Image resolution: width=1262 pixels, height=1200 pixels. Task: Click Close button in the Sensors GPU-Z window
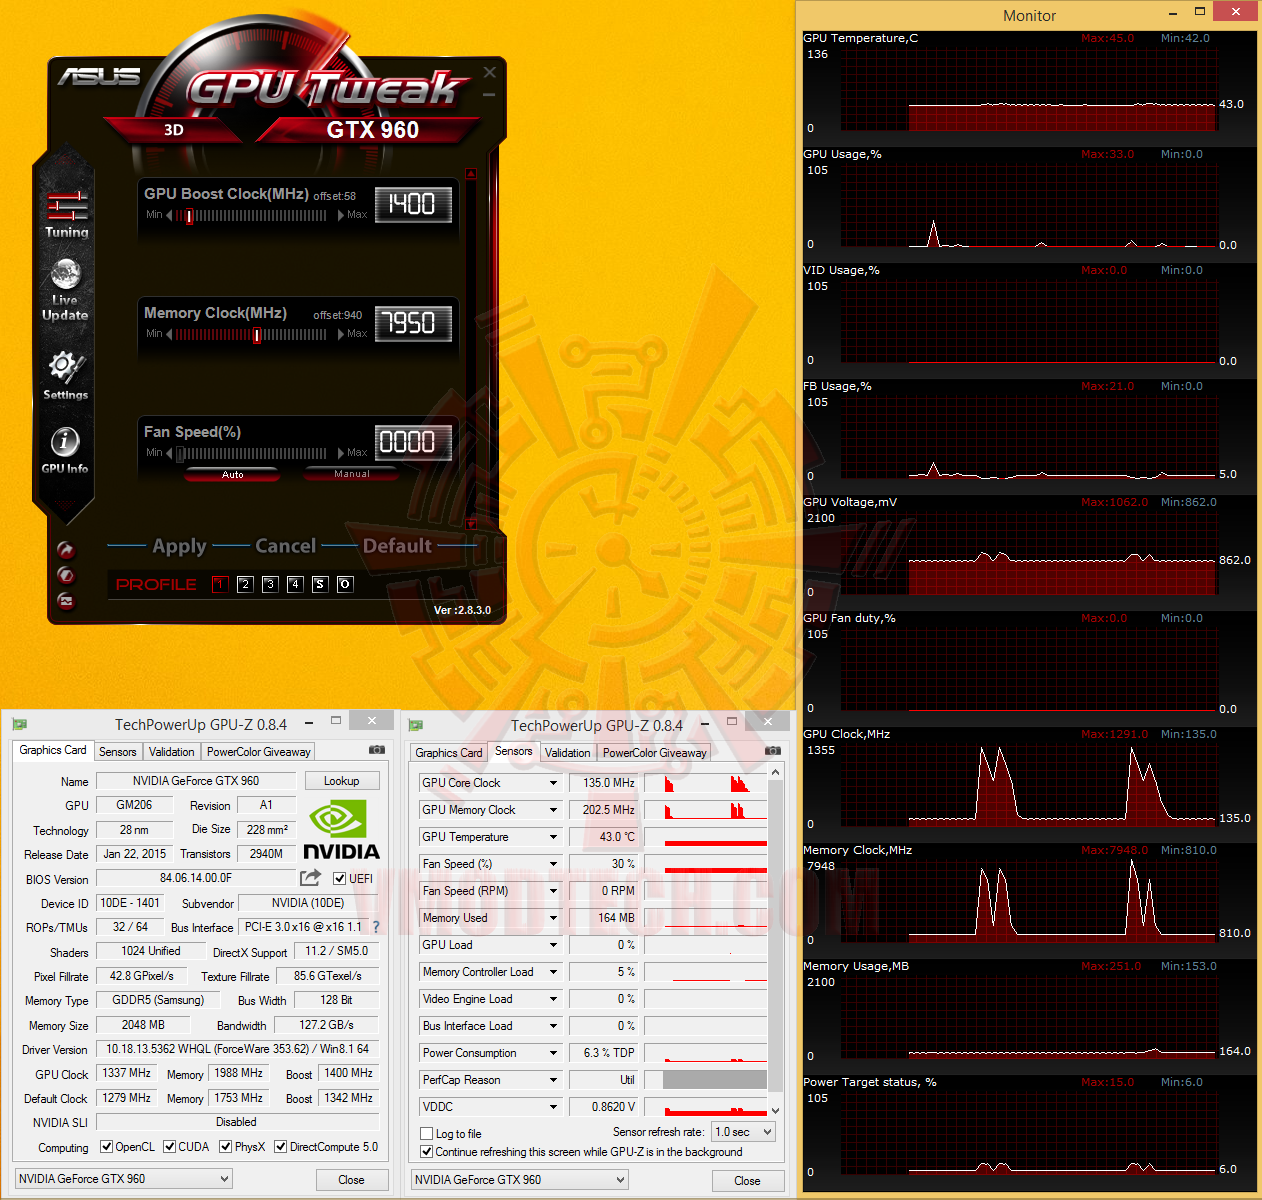pyautogui.click(x=747, y=1181)
